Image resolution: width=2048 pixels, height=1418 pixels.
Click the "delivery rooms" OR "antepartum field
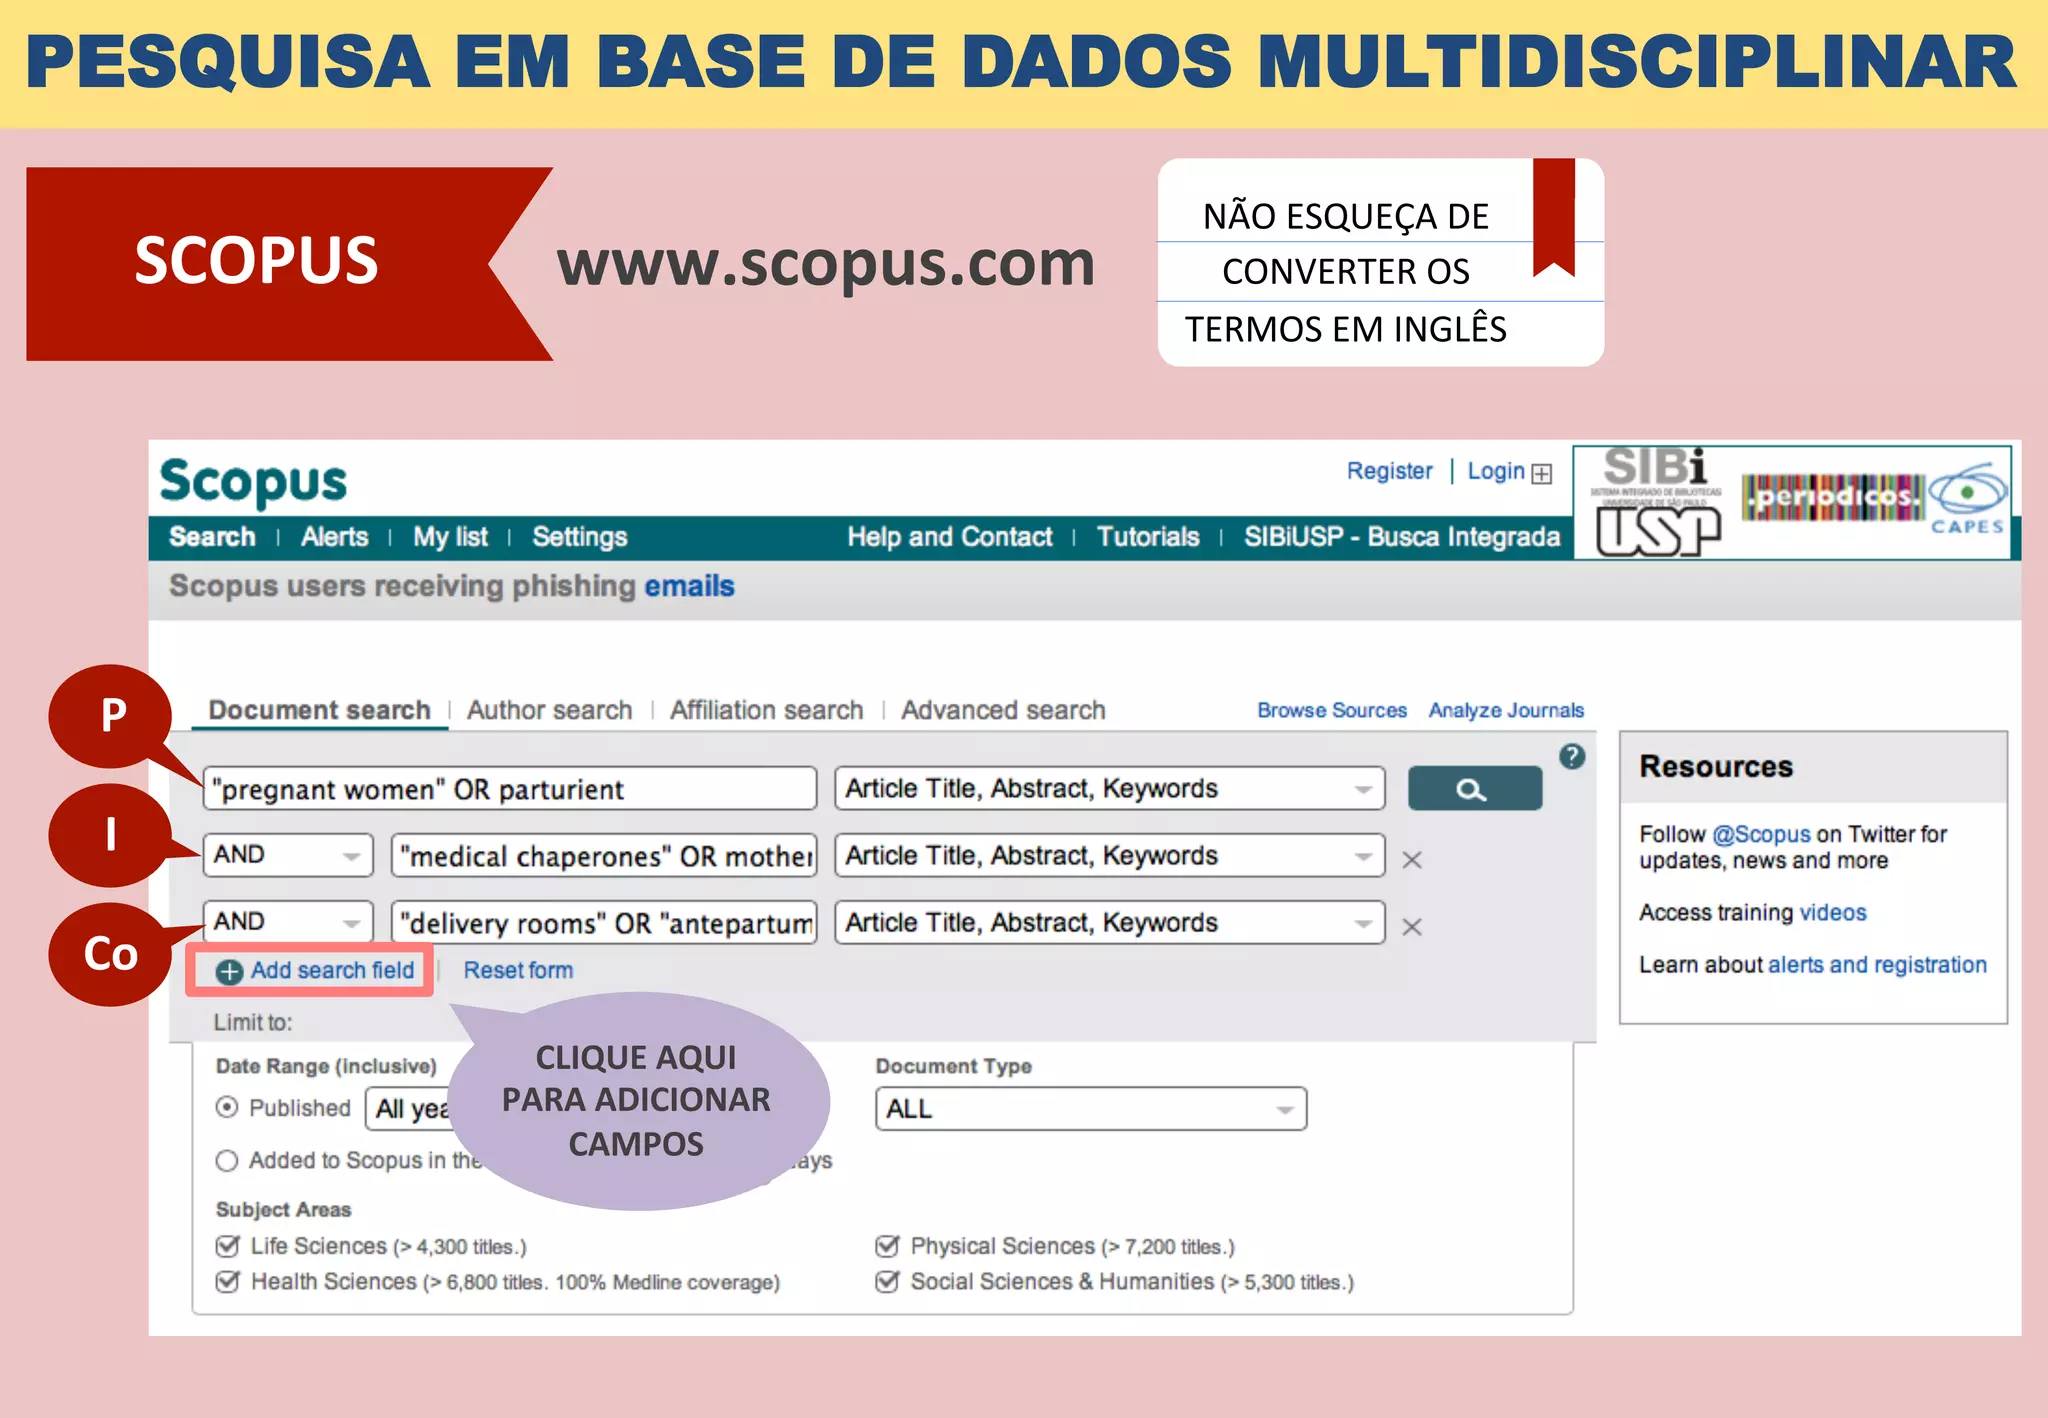(604, 923)
